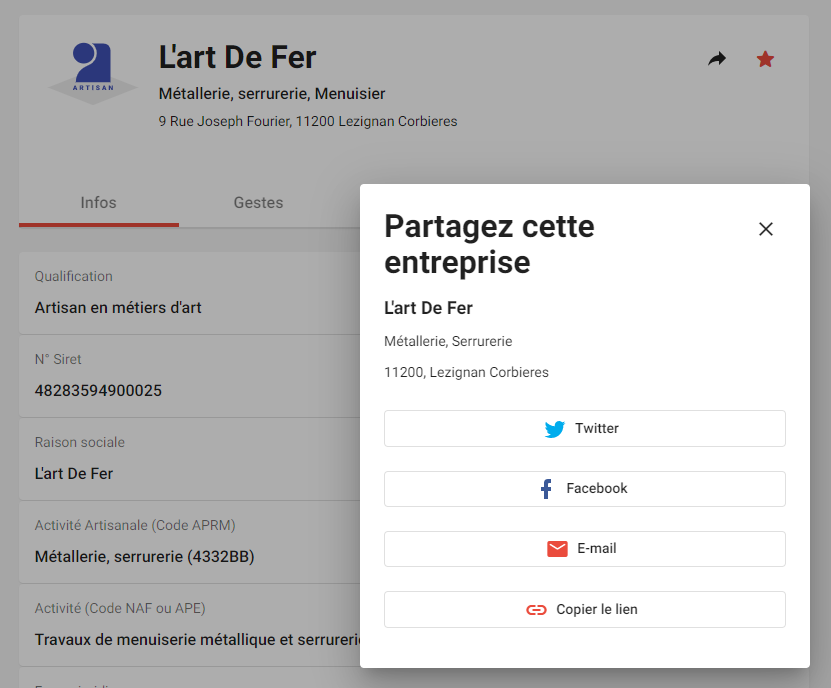Viewport: 831px width, 688px height.
Task: Click the Raison sociale value L'art De Fer
Action: [74, 474]
